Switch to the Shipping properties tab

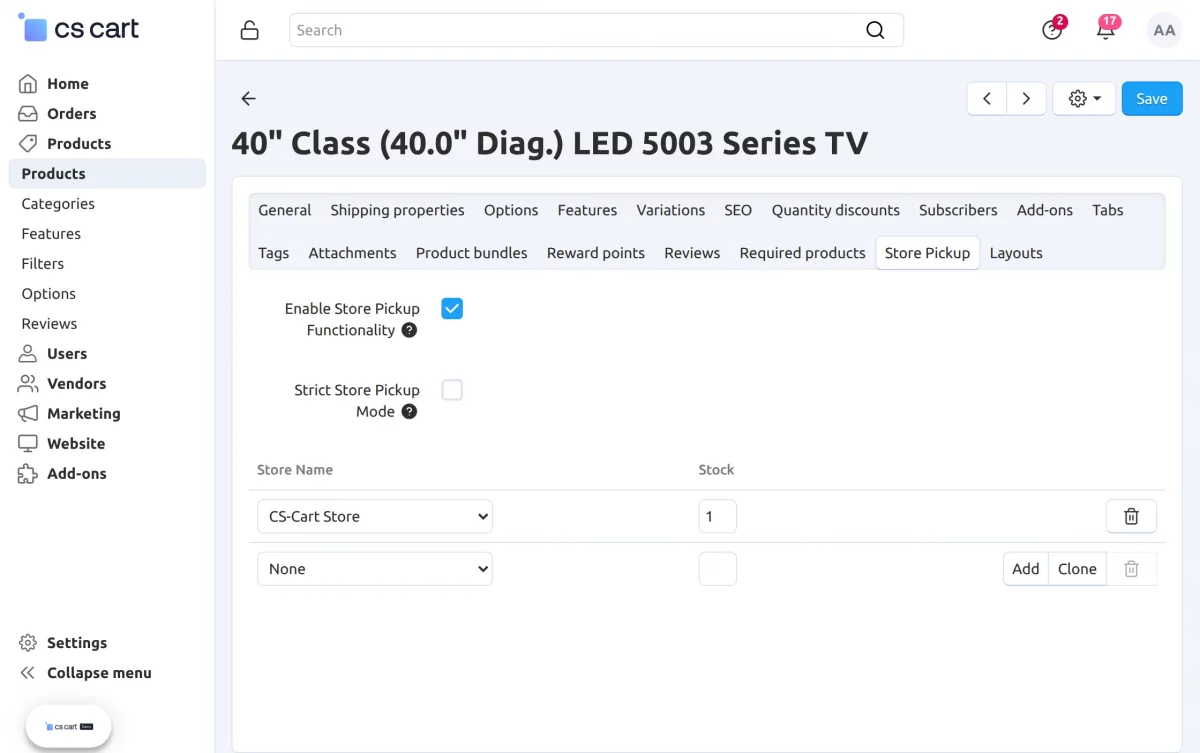(x=397, y=210)
